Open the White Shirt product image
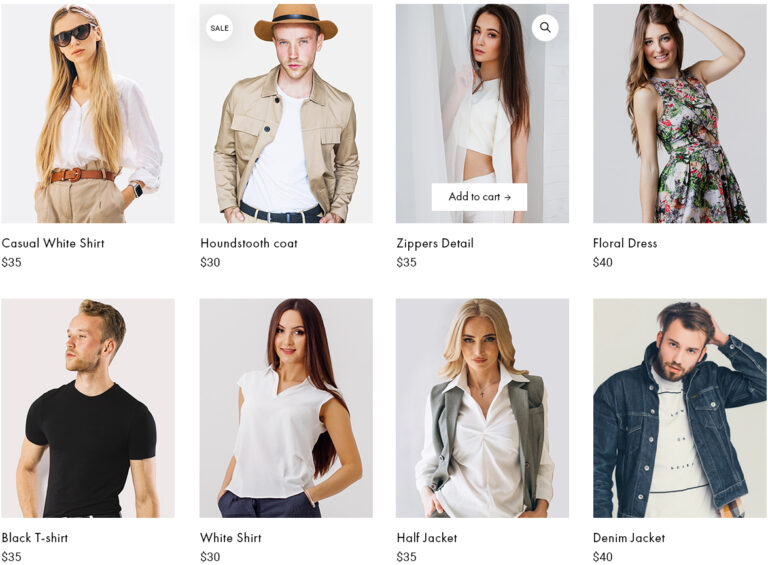This screenshot has width=768, height=565. point(286,408)
